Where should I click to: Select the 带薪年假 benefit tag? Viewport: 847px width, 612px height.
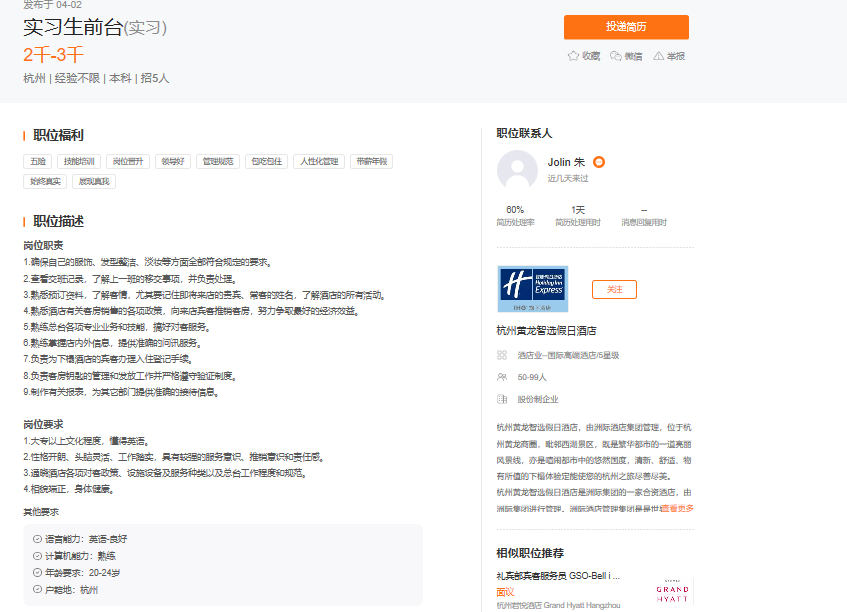pyautogui.click(x=371, y=161)
